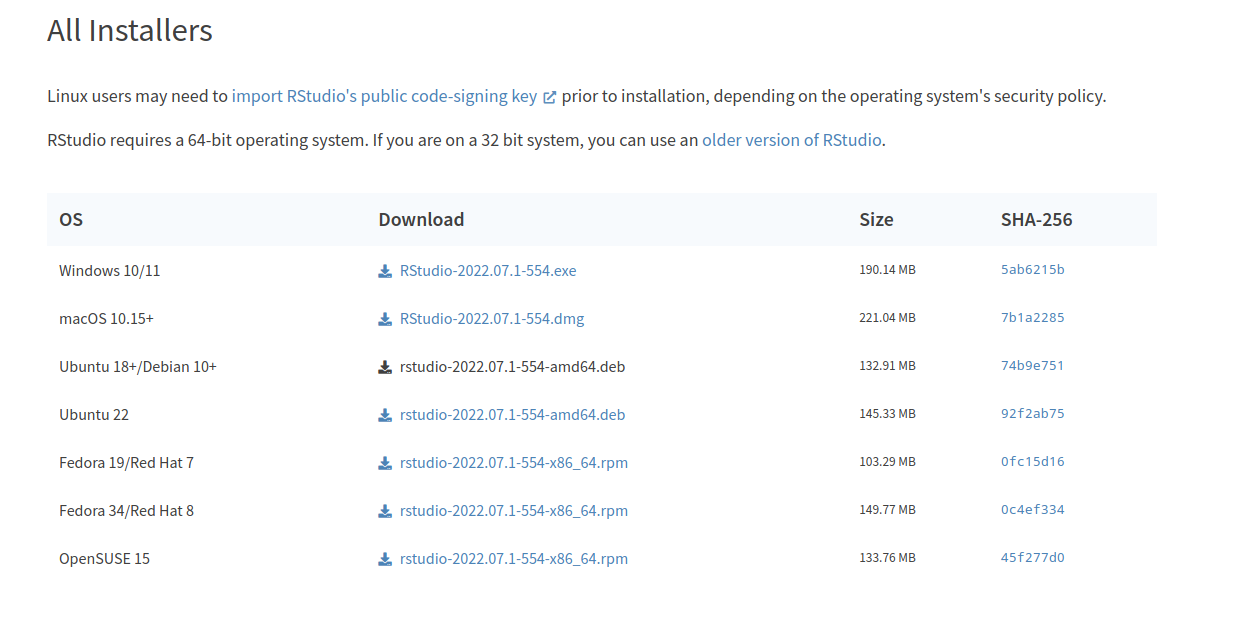Click download icon beside RStudio .exe installer

(x=385, y=271)
